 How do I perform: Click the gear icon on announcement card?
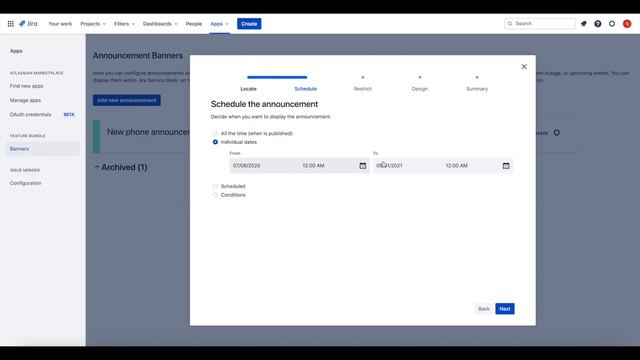click(557, 133)
